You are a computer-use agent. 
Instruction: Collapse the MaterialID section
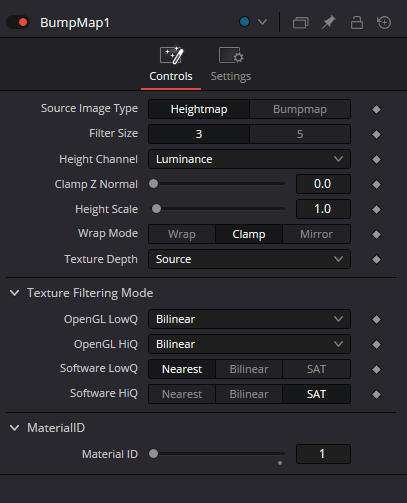15,428
